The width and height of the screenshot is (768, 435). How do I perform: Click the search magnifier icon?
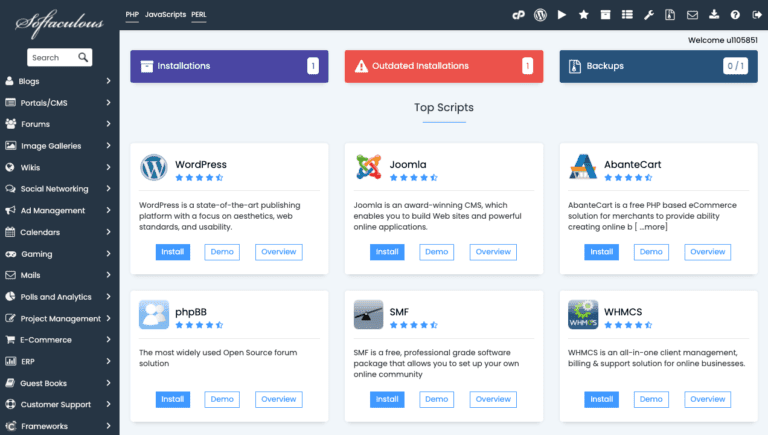tap(83, 57)
